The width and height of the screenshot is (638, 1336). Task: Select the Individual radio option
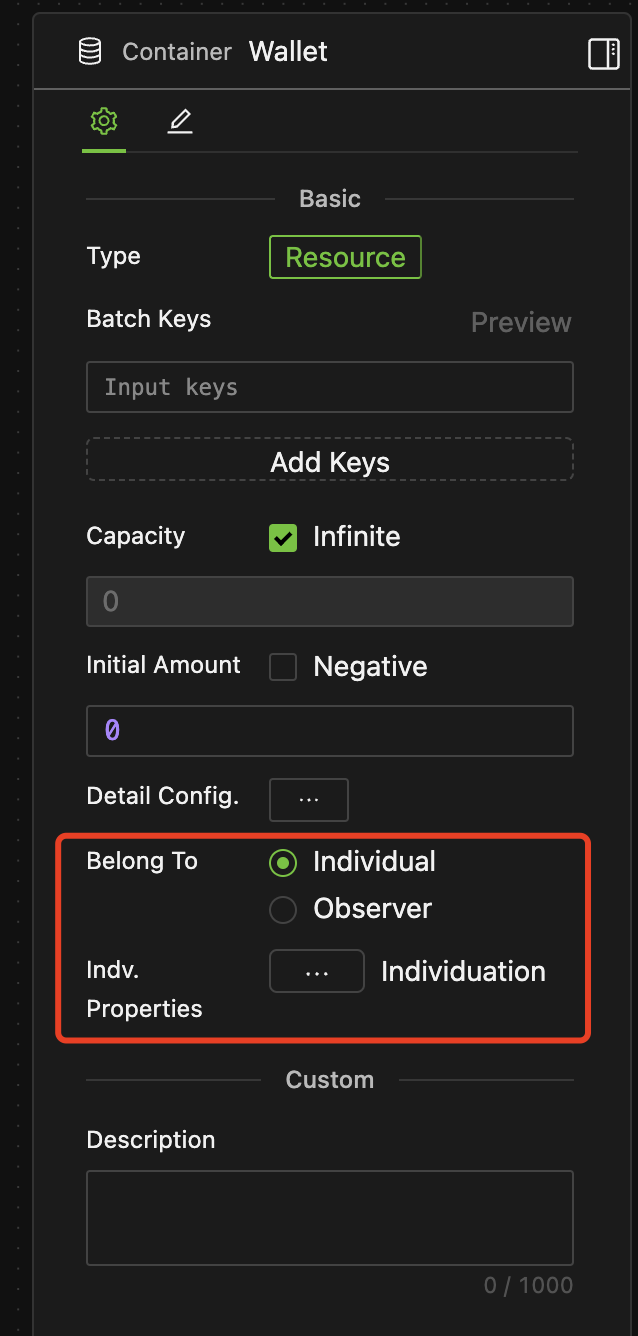283,863
